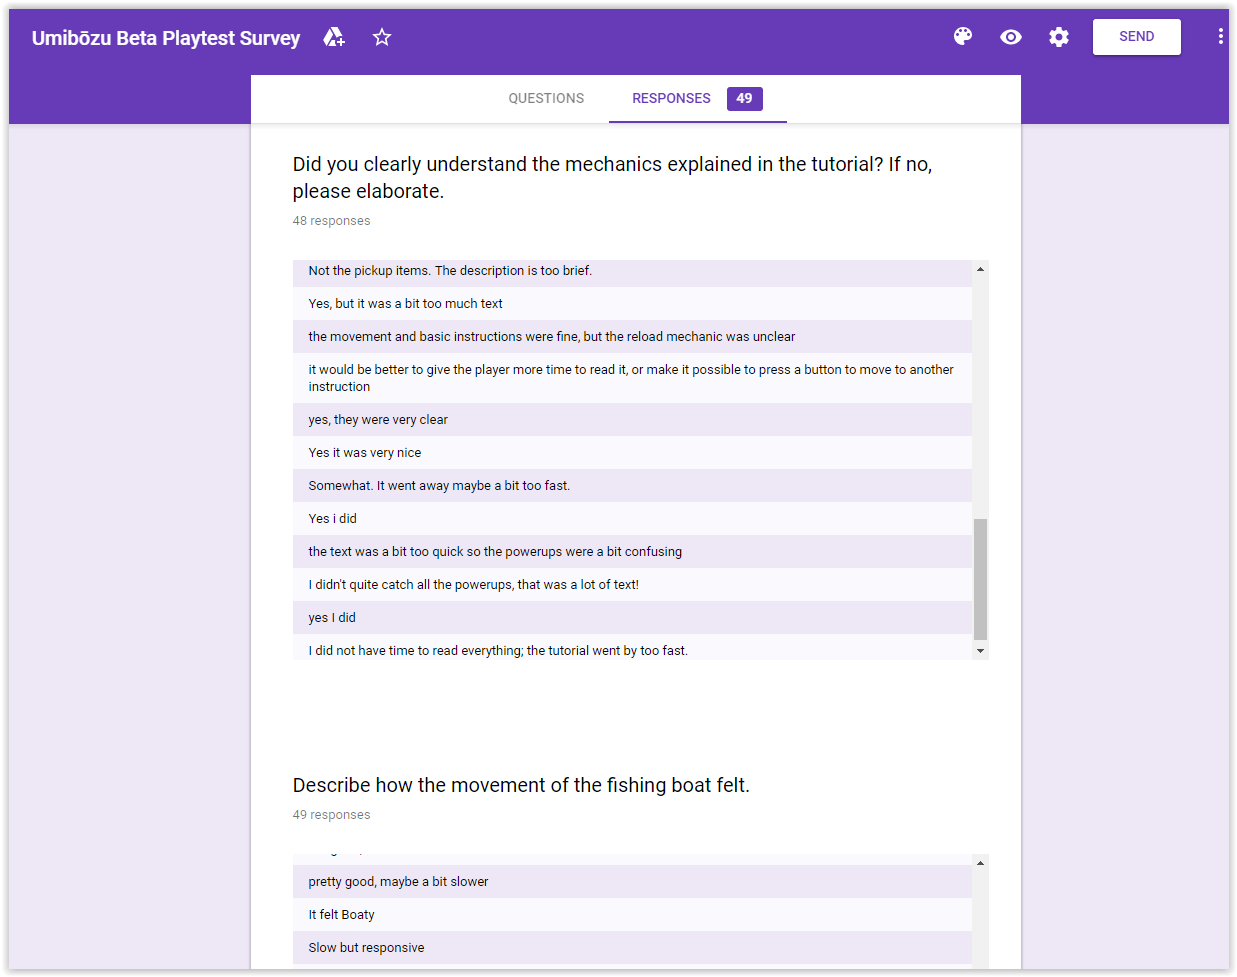Screen dimensions: 1237x977
Task: Select response about more time to read
Action: tap(632, 378)
